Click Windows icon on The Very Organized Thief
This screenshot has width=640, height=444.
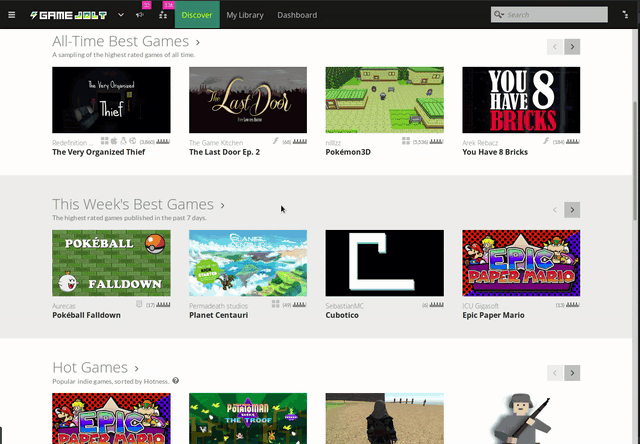104,141
